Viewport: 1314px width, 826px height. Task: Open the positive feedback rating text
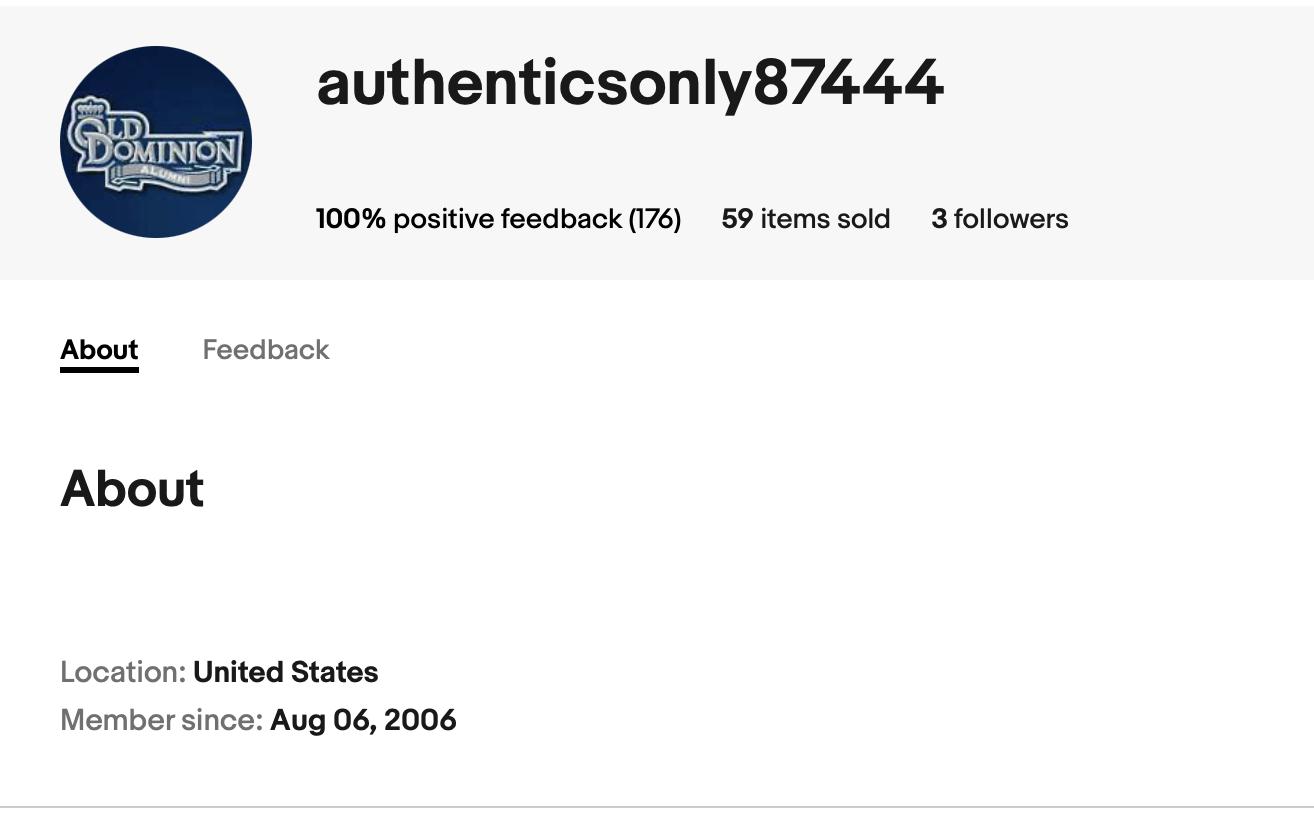tap(498, 219)
